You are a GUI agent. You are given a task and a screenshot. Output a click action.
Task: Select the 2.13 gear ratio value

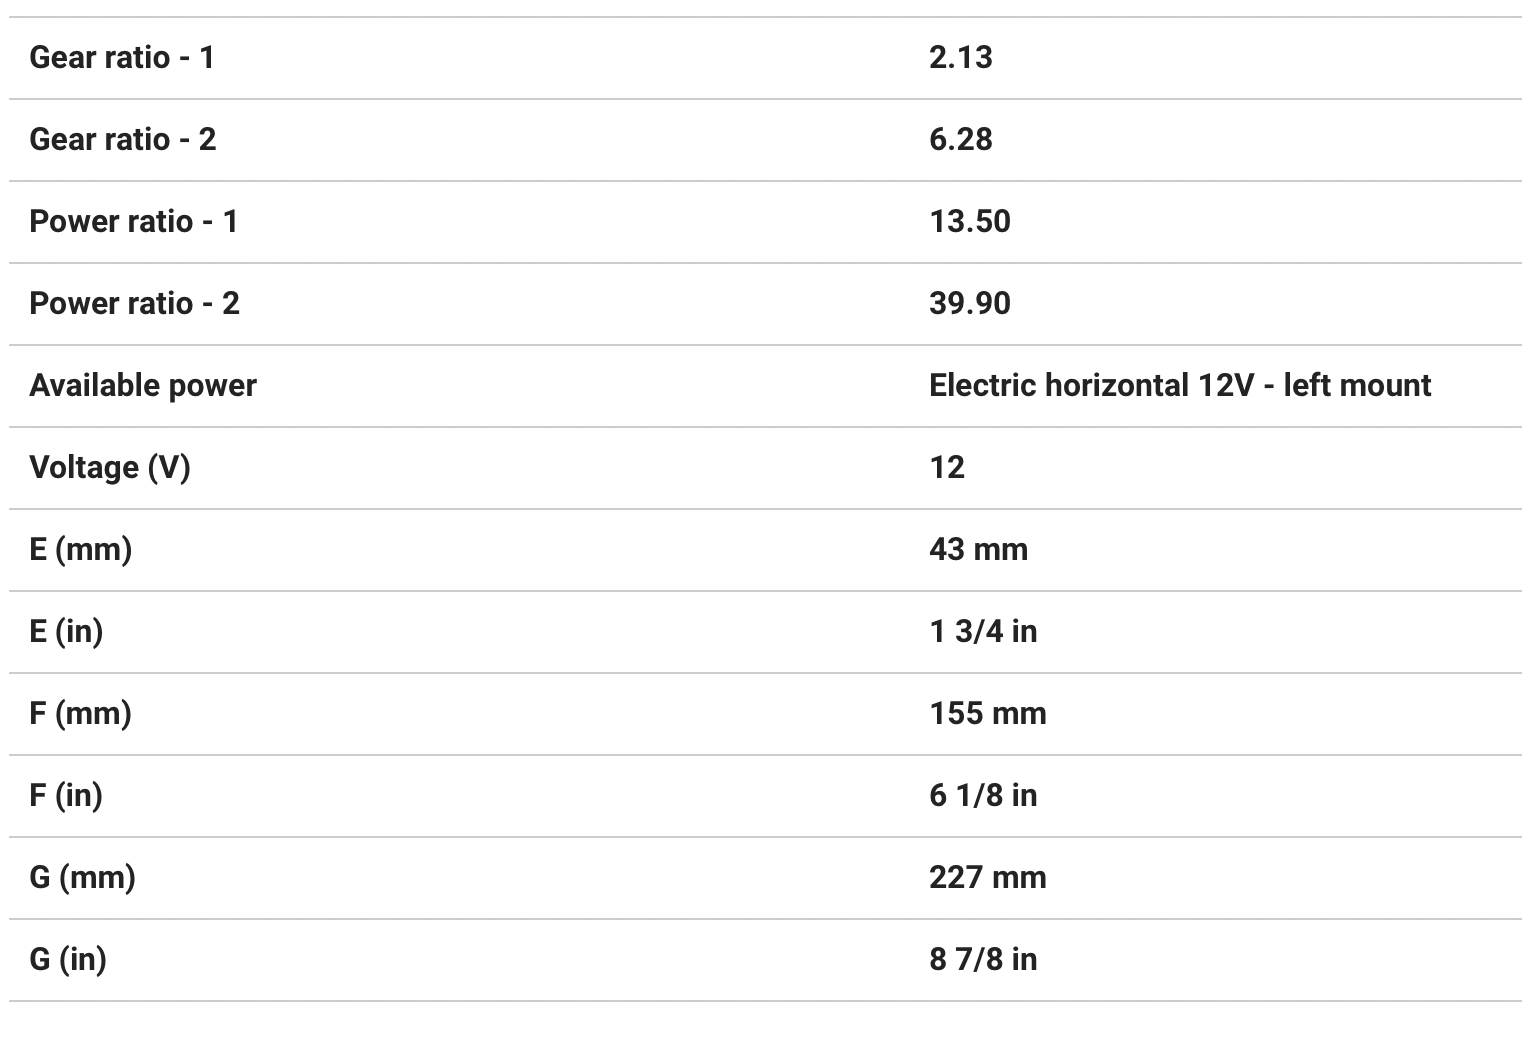[960, 57]
